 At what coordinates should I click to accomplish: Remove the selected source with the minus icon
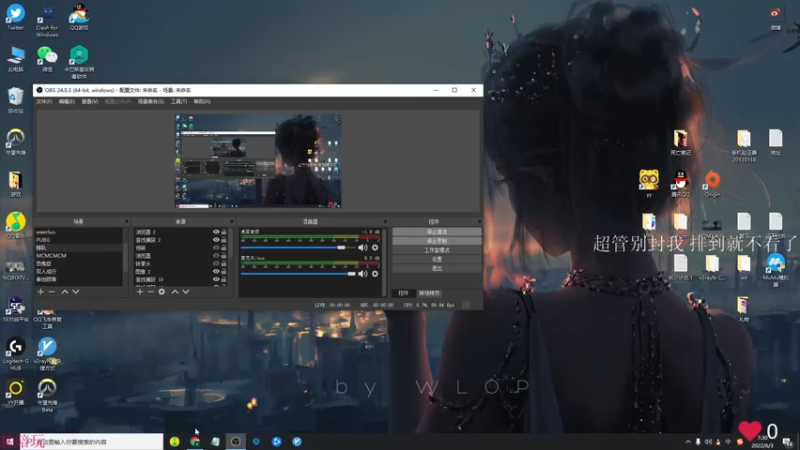click(151, 292)
